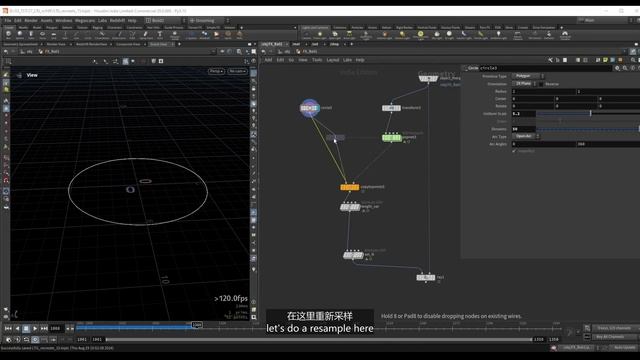The image size is (640, 360).
Task: Open the Orientation dropdown
Action: 524,84
